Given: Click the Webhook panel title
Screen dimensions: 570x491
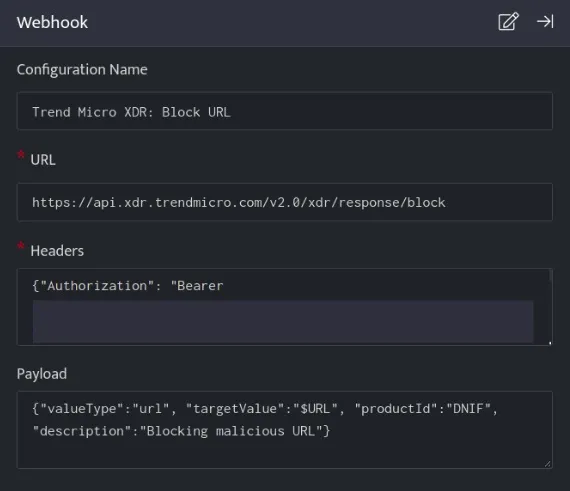Looking at the screenshot, I should pyautogui.click(x=52, y=23).
